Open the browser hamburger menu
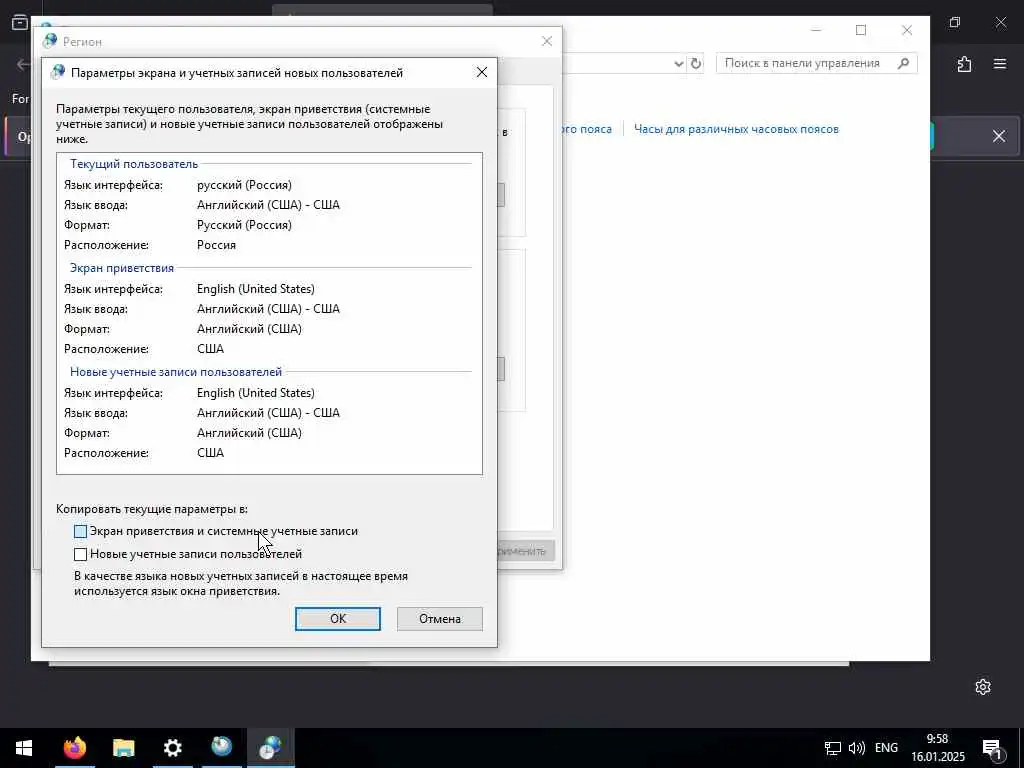Screen dimensions: 1024x768 1000,64
